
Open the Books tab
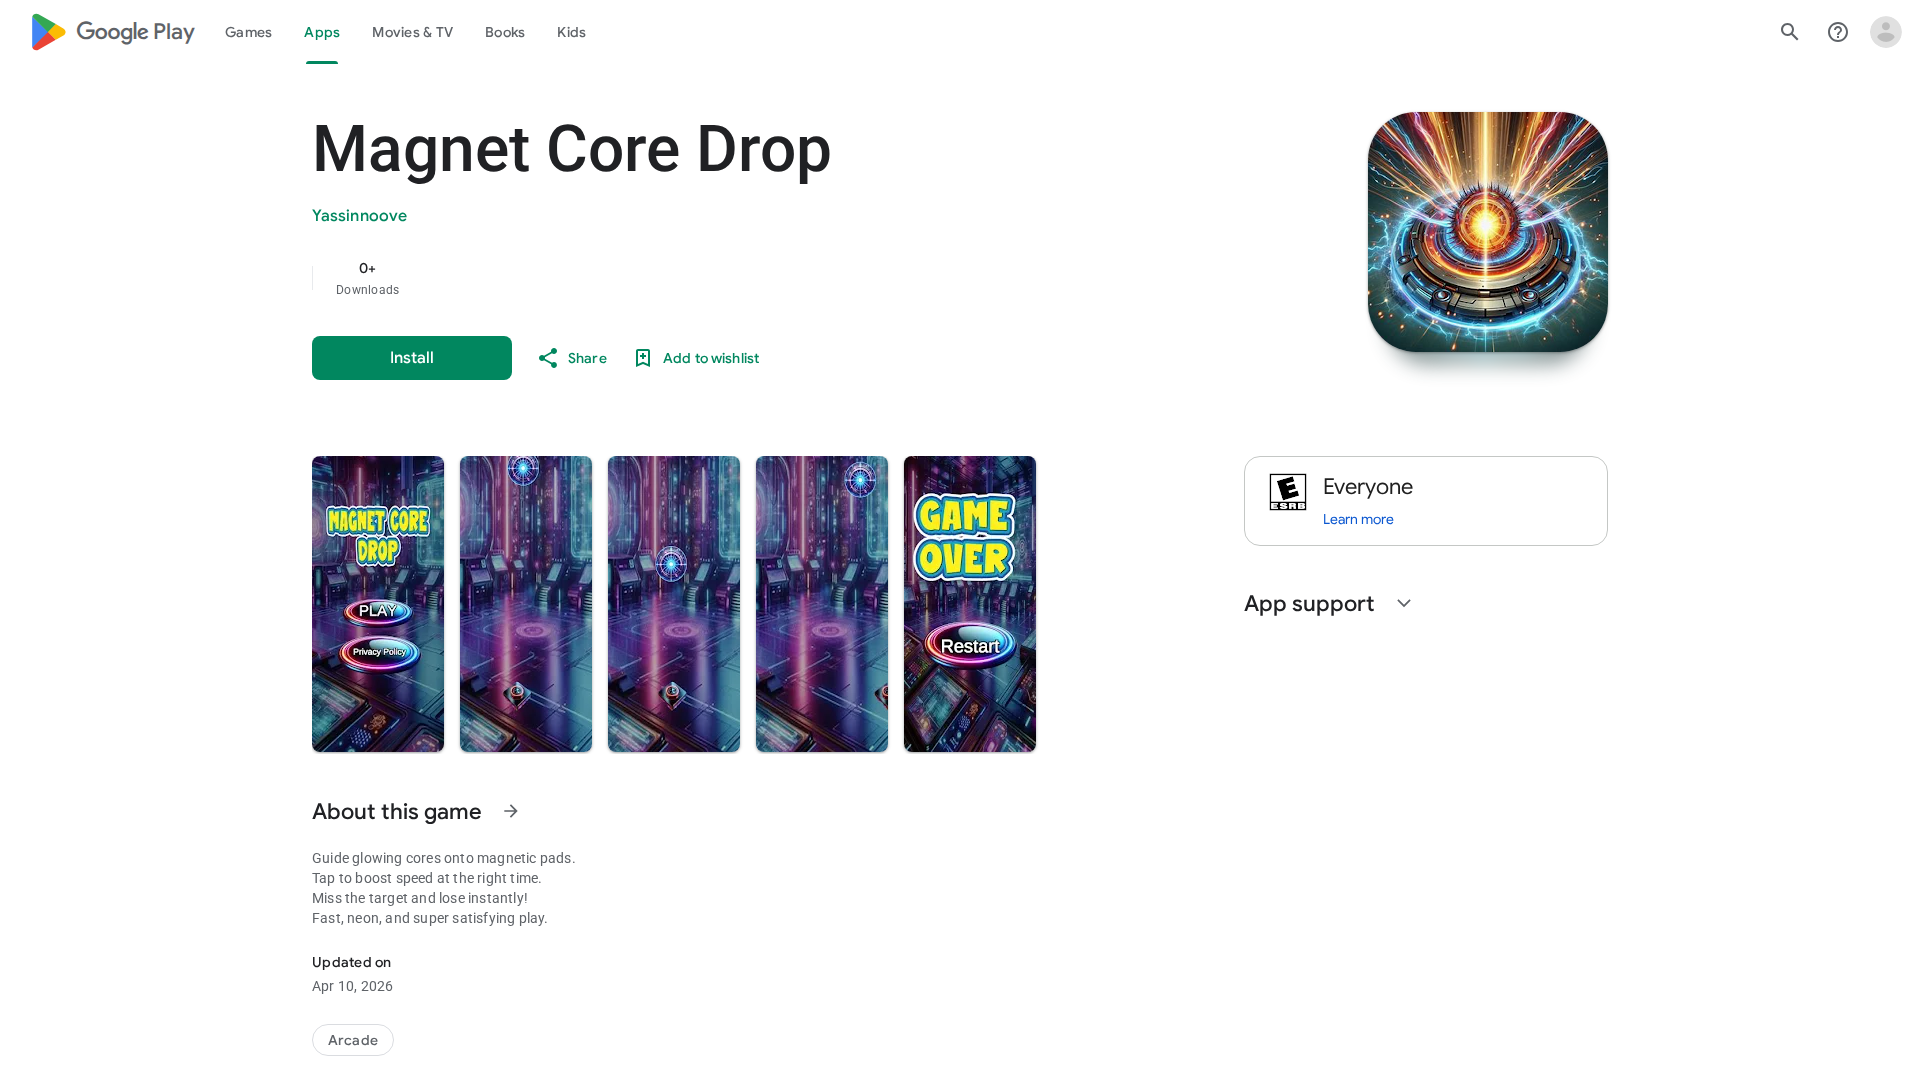505,32
